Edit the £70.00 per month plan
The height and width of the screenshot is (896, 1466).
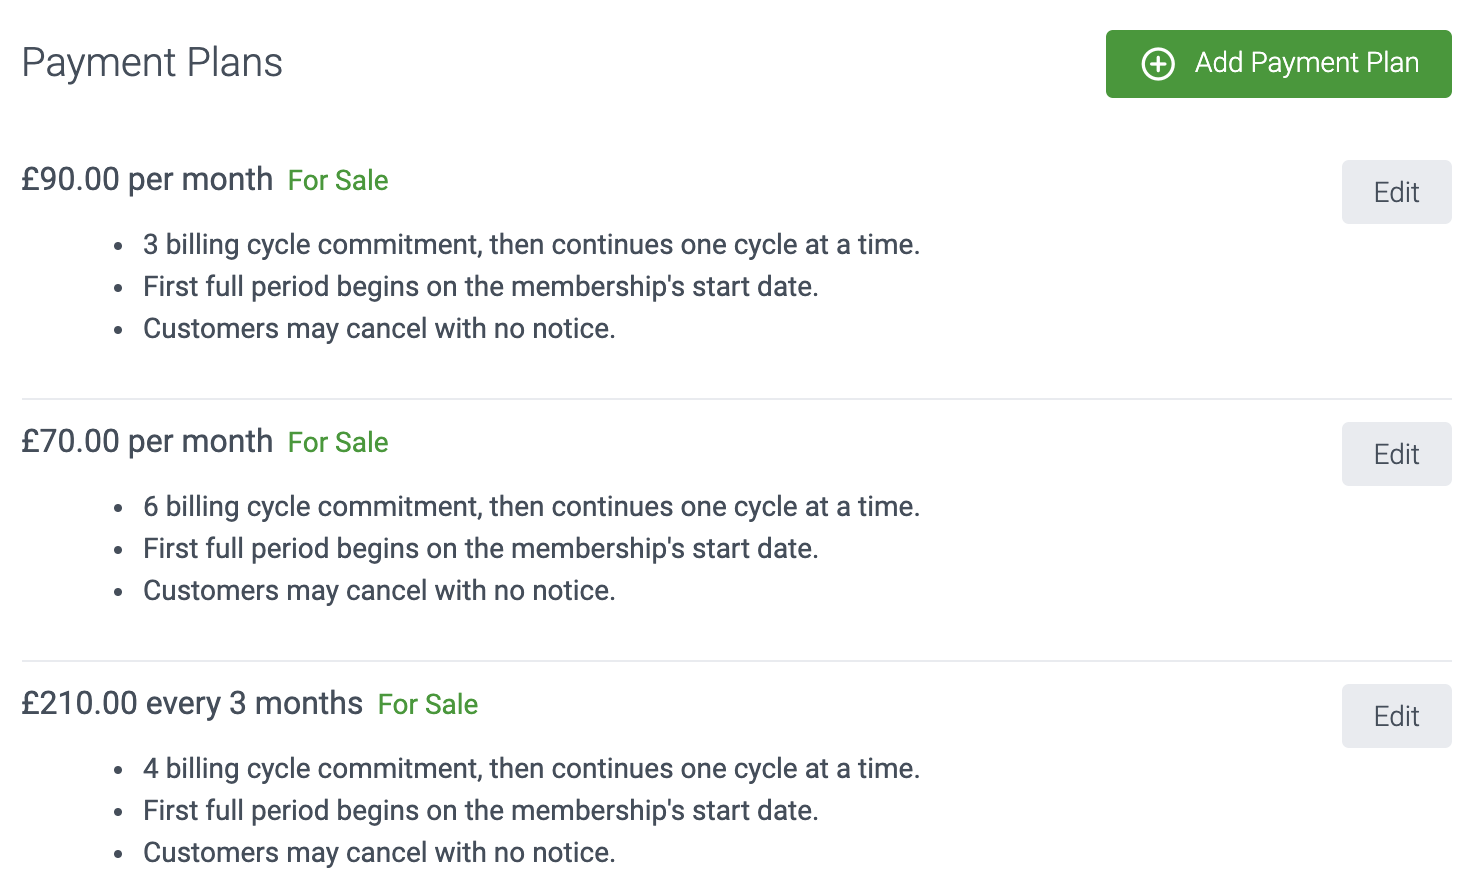tap(1396, 454)
